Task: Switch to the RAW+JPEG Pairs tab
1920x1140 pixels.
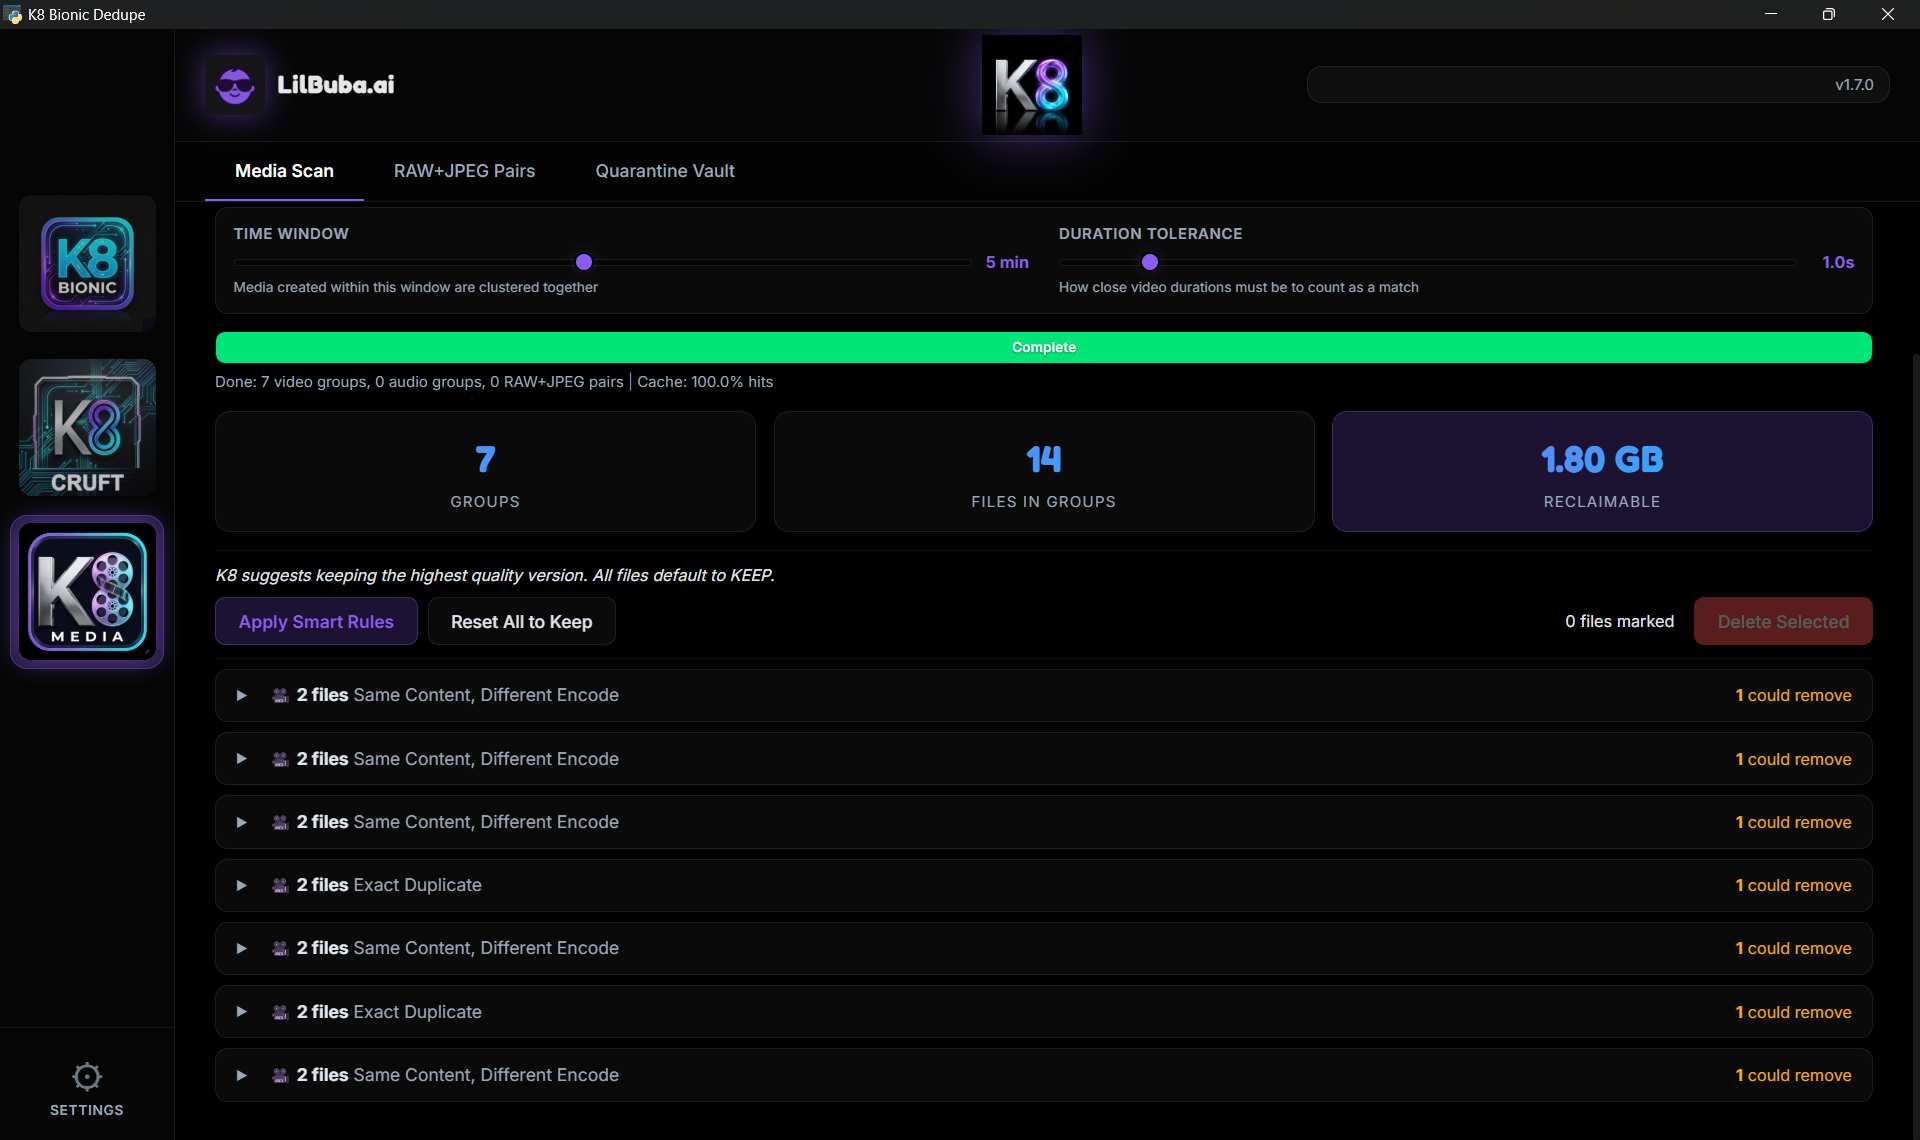Action: pyautogui.click(x=463, y=171)
